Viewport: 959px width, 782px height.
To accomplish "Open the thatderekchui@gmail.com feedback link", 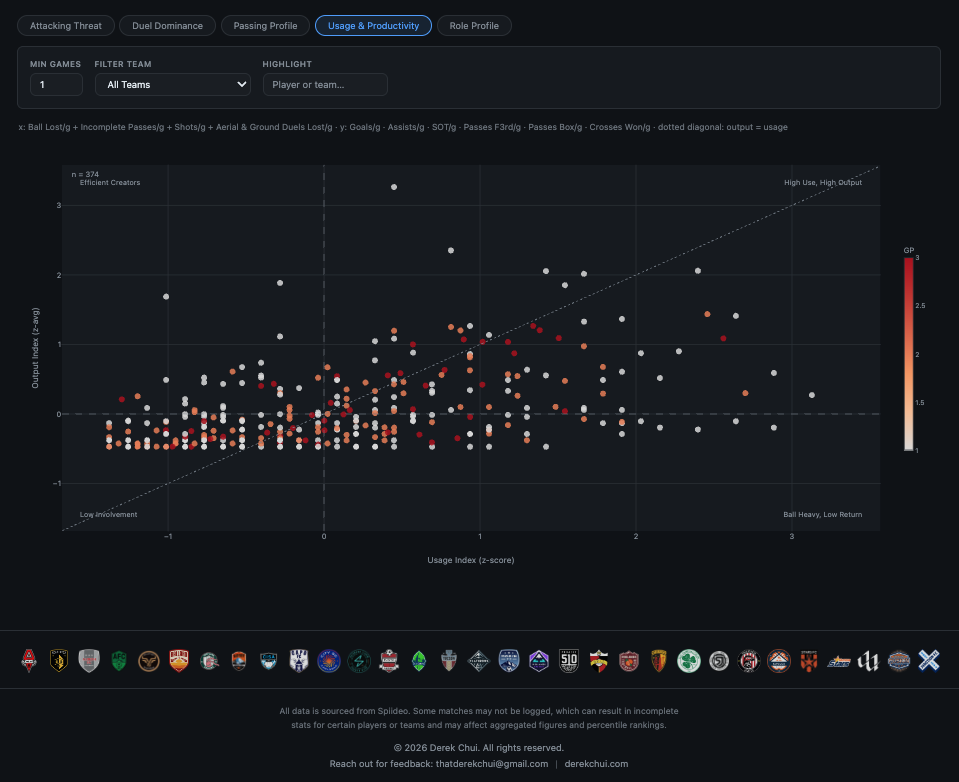I will [x=492, y=764].
